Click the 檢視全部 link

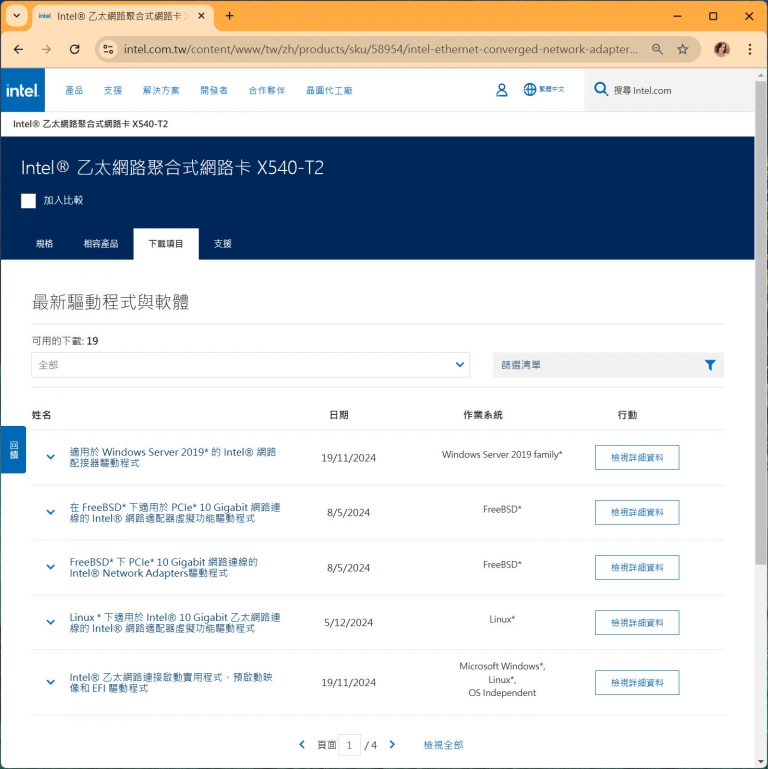click(443, 744)
